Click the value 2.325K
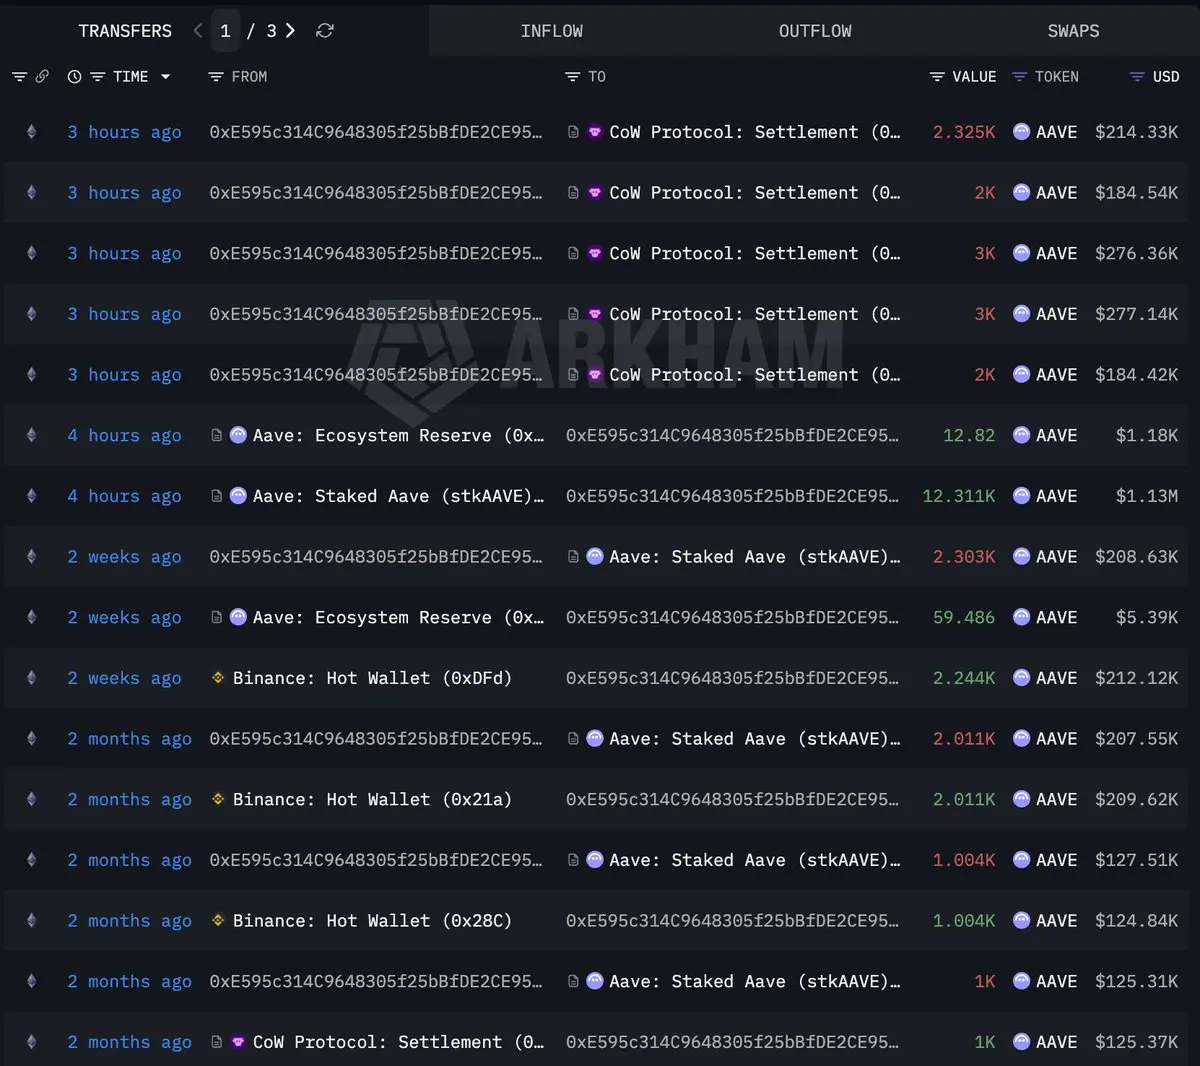 click(964, 132)
